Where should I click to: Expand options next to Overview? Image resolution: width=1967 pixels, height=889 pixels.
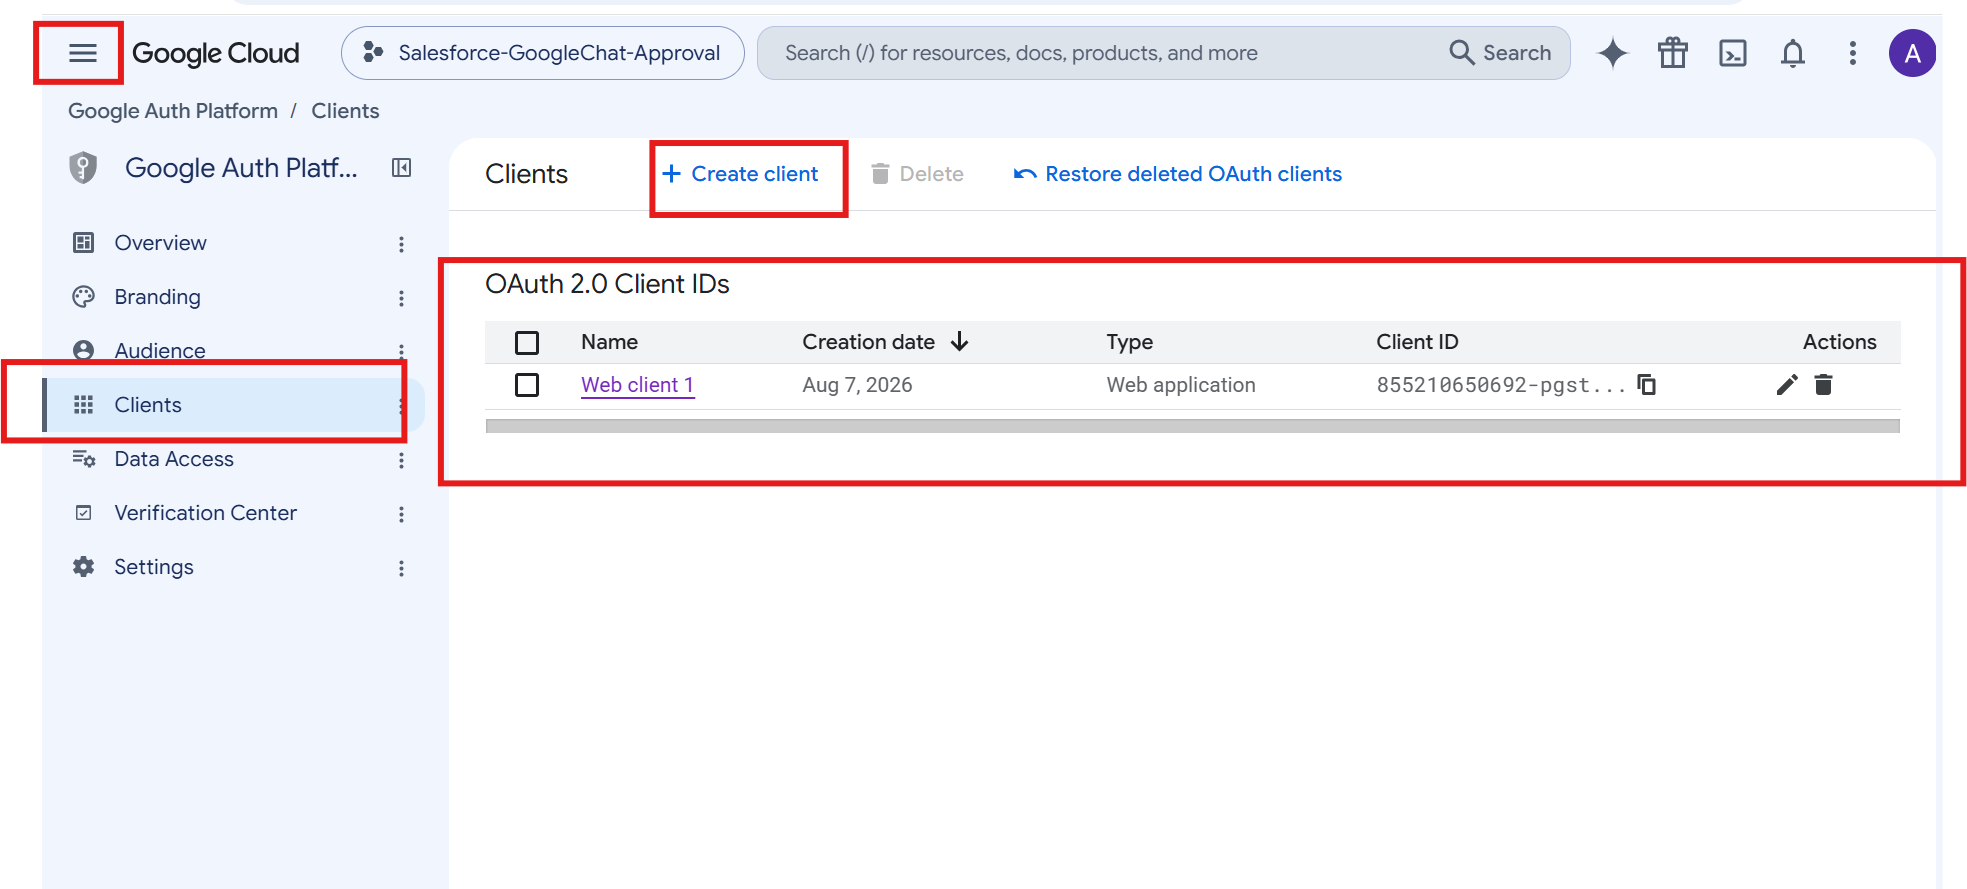[x=401, y=244]
